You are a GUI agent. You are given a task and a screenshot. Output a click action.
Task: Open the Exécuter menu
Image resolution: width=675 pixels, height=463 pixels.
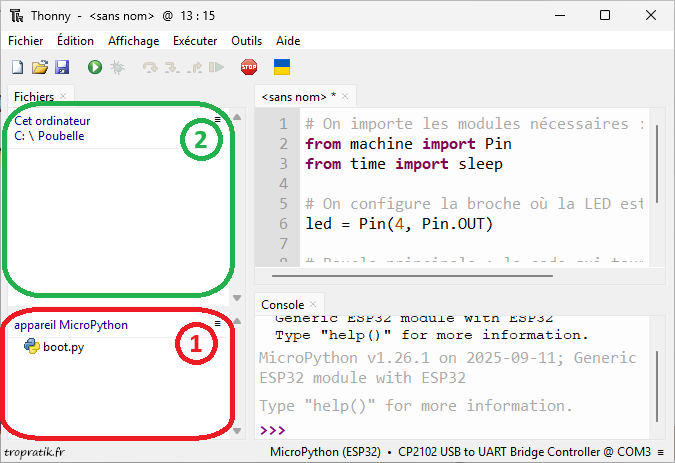pos(195,41)
